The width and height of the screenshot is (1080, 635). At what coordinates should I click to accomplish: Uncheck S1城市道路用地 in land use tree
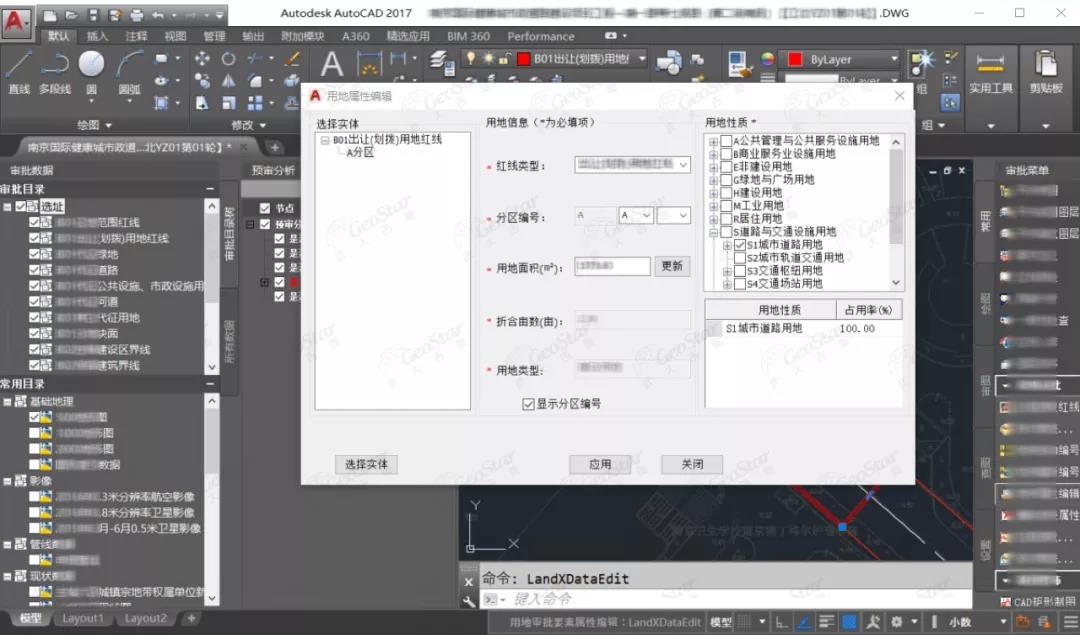[740, 245]
